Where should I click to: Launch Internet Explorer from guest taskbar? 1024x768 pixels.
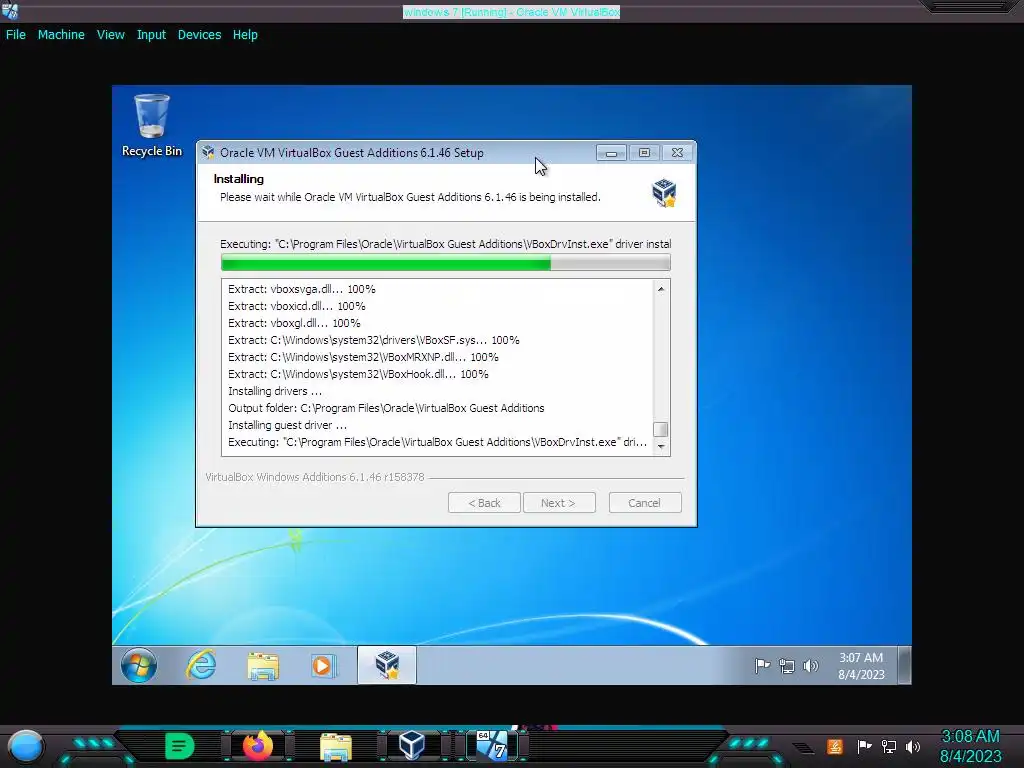pos(201,665)
